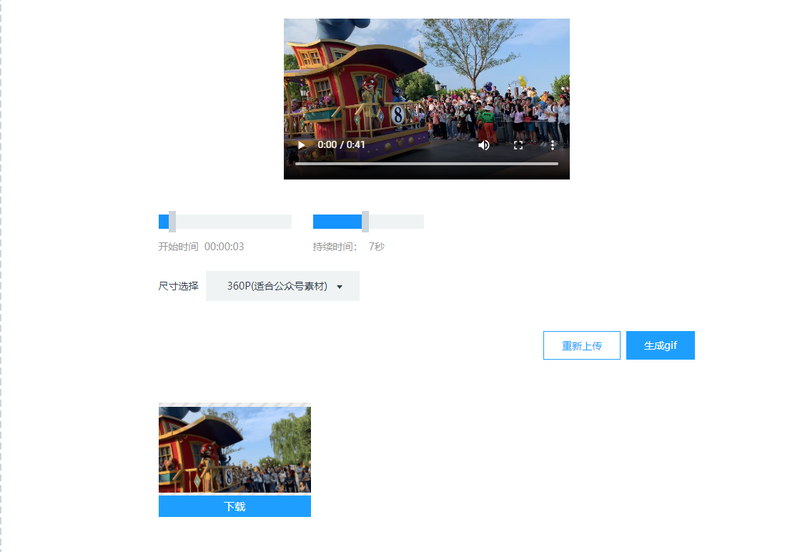Click the generated gif thumbnail
This screenshot has height=552, width=800.
click(x=235, y=449)
